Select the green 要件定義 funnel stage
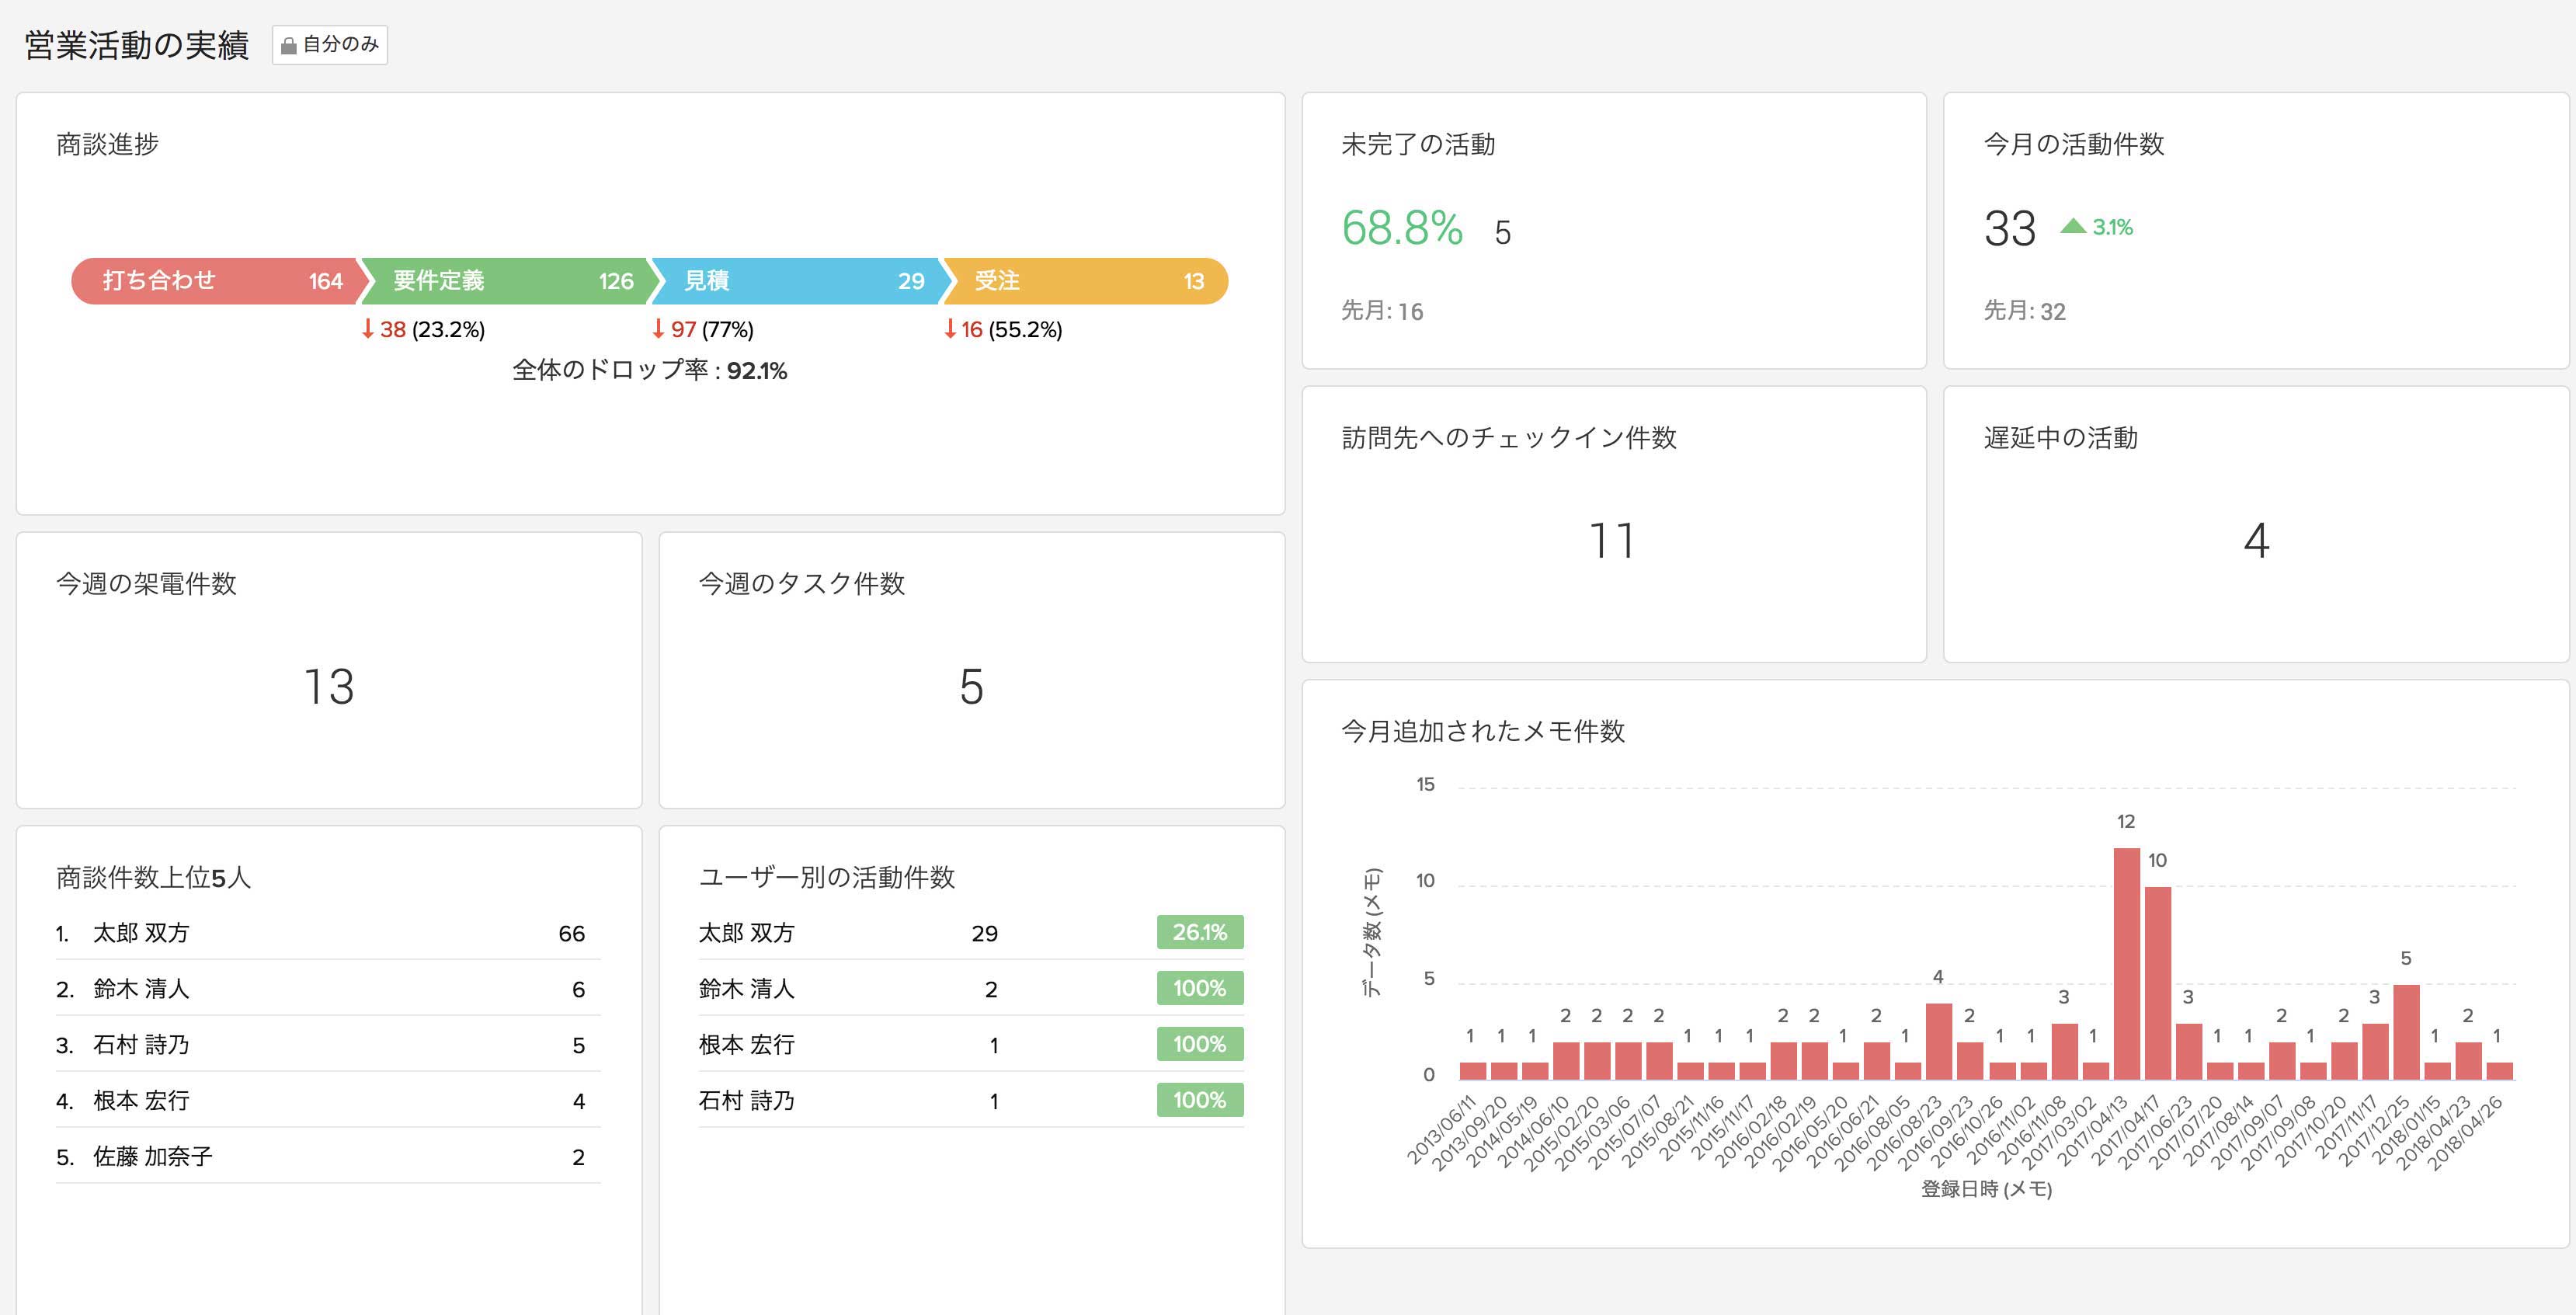This screenshot has height=1315, width=2576. coord(505,281)
